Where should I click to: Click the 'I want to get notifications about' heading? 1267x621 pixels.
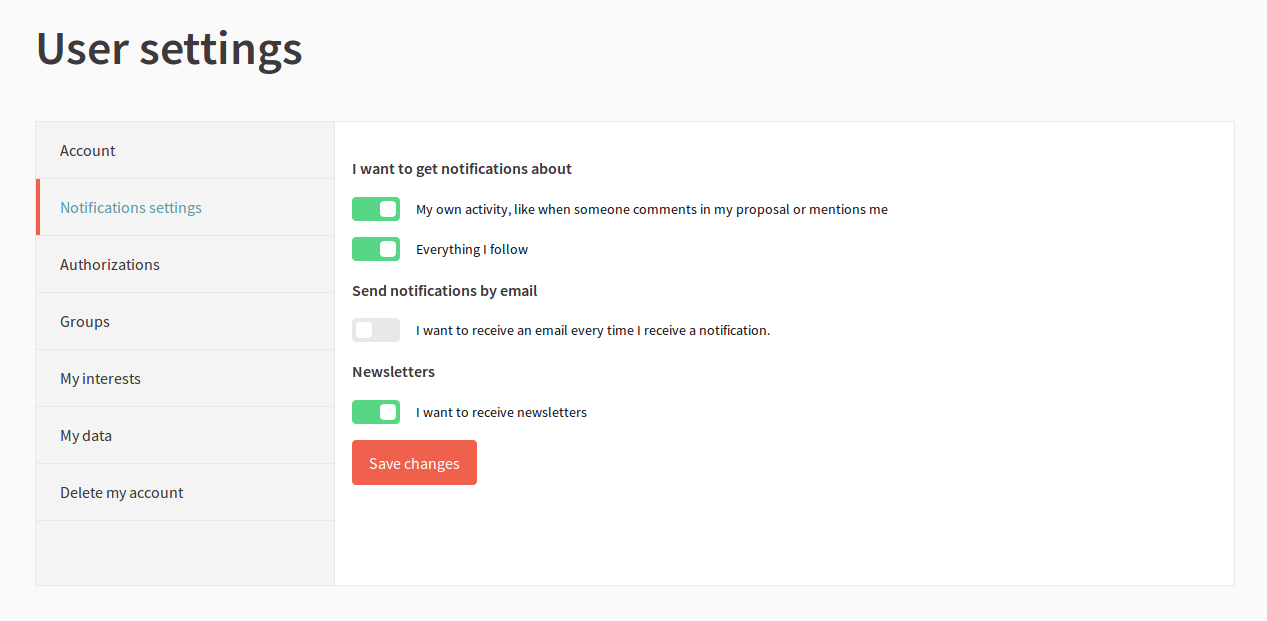coord(462,169)
